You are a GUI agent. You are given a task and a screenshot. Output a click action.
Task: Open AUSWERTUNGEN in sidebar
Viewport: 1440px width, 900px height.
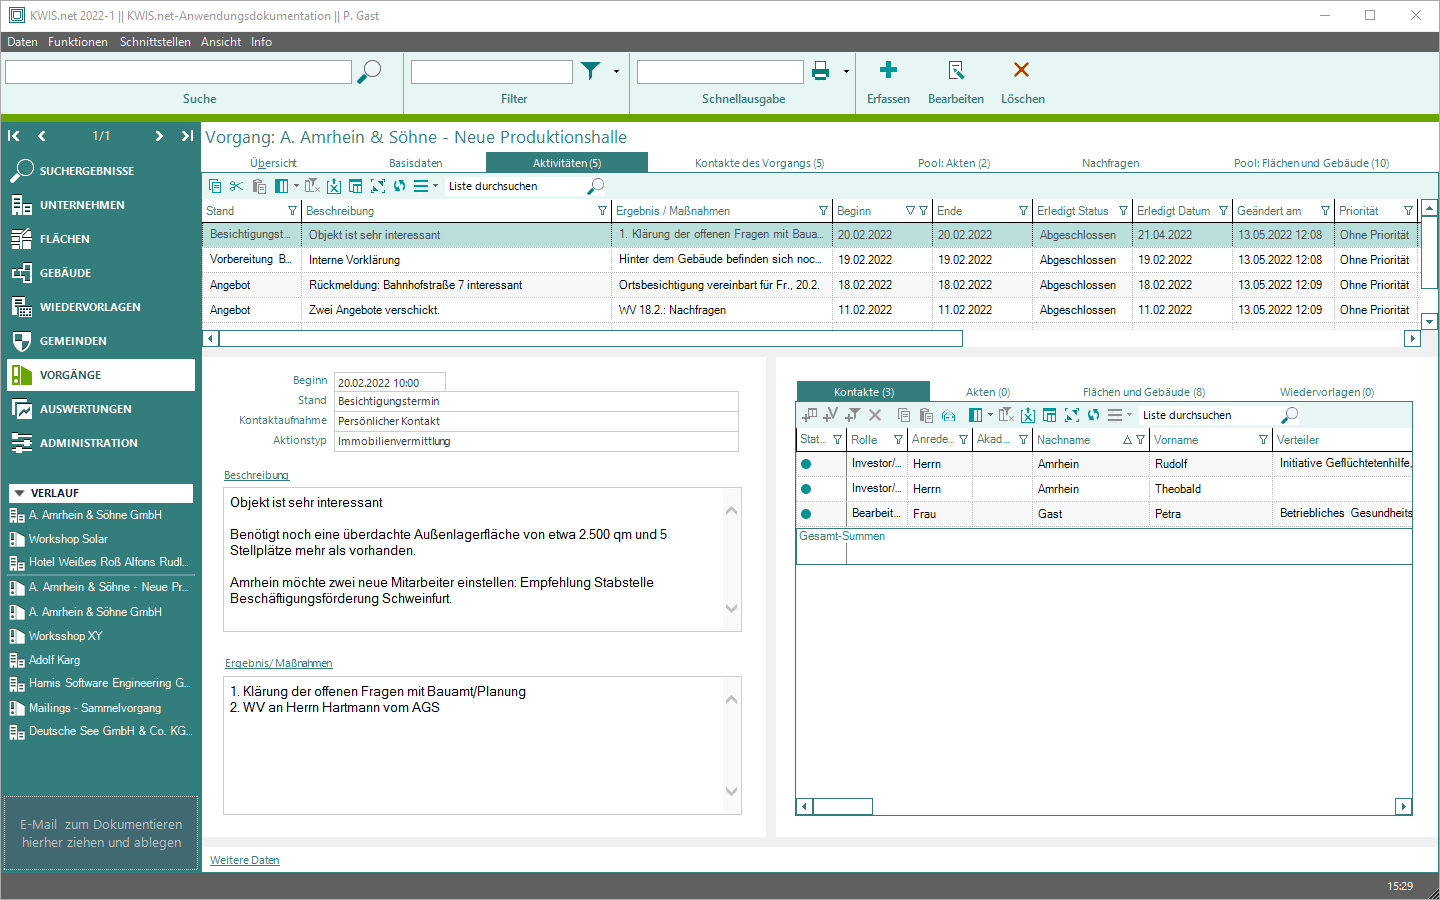(x=100, y=409)
